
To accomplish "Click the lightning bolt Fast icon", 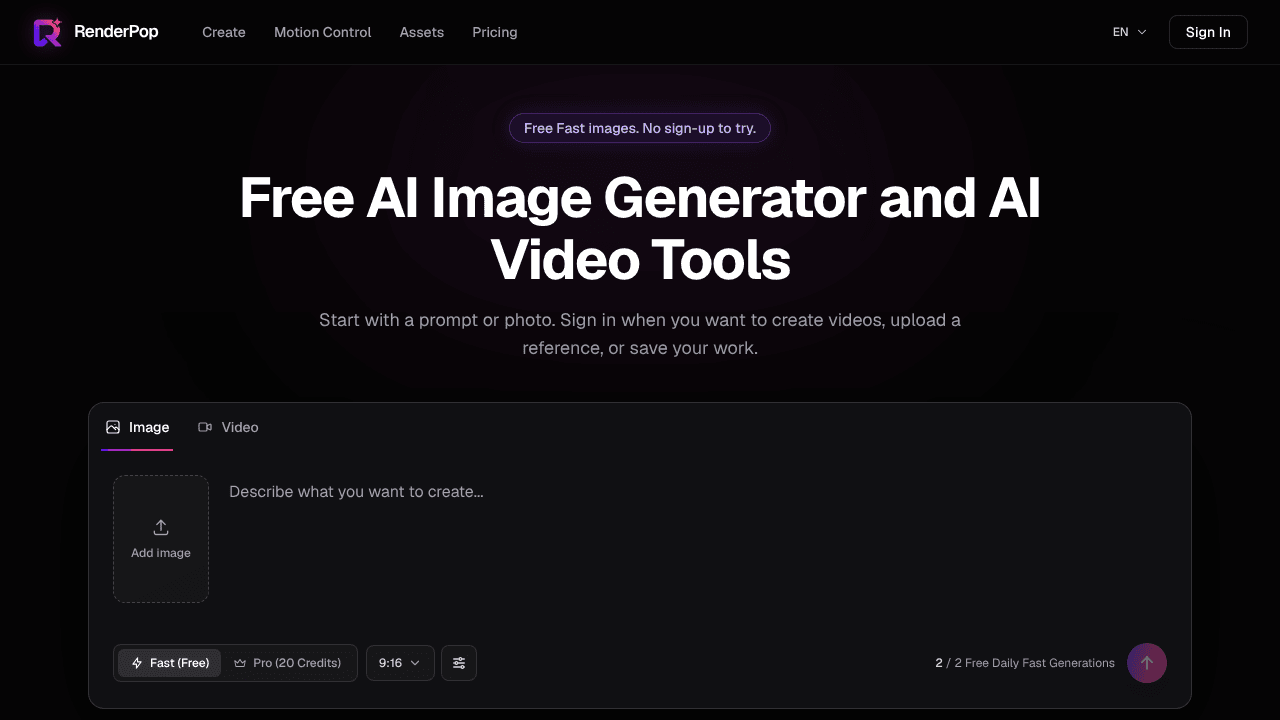I will coord(137,663).
